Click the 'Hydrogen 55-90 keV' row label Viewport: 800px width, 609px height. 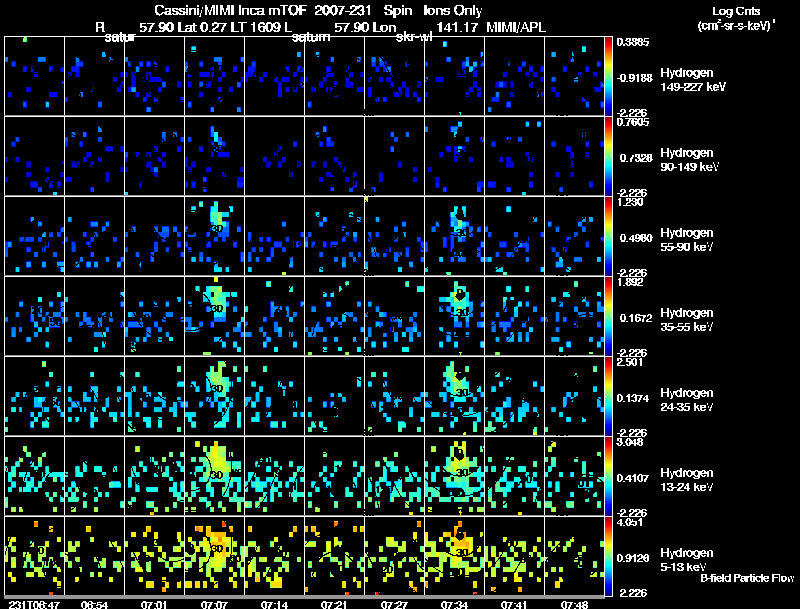pyautogui.click(x=687, y=240)
